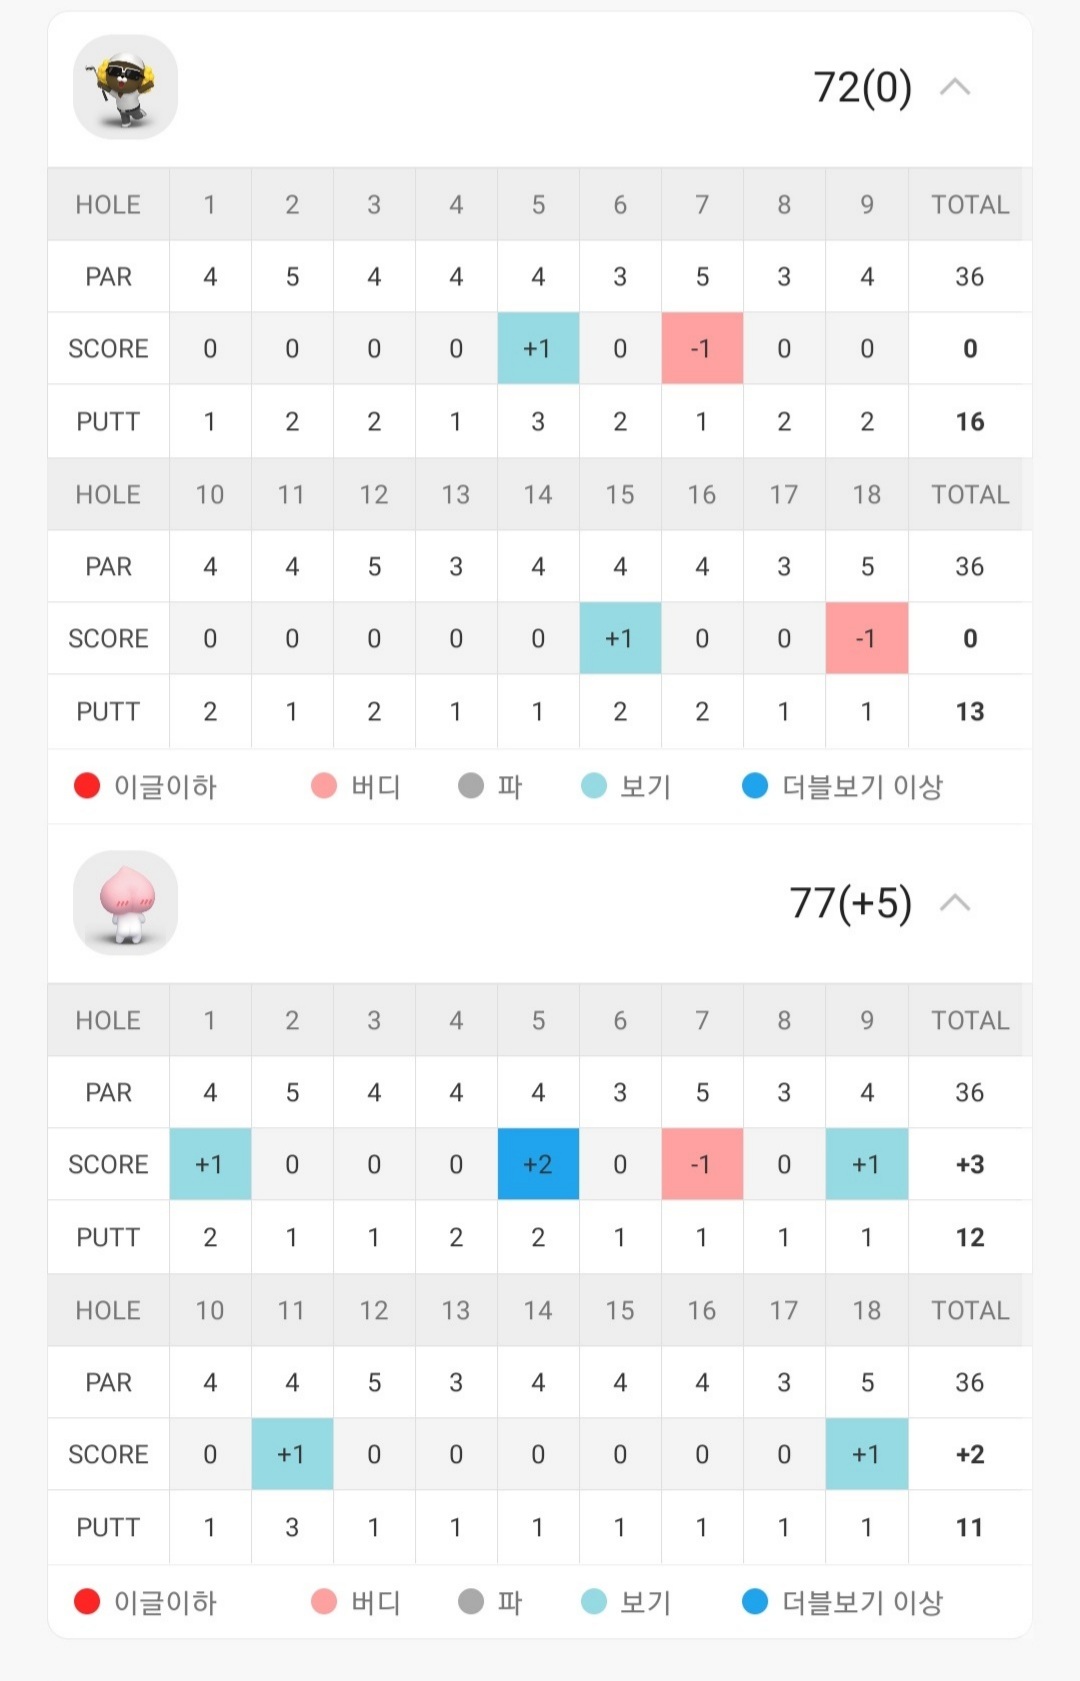Select first player's hole 7 birdie cell
The height and width of the screenshot is (1681, 1080).
702,348
